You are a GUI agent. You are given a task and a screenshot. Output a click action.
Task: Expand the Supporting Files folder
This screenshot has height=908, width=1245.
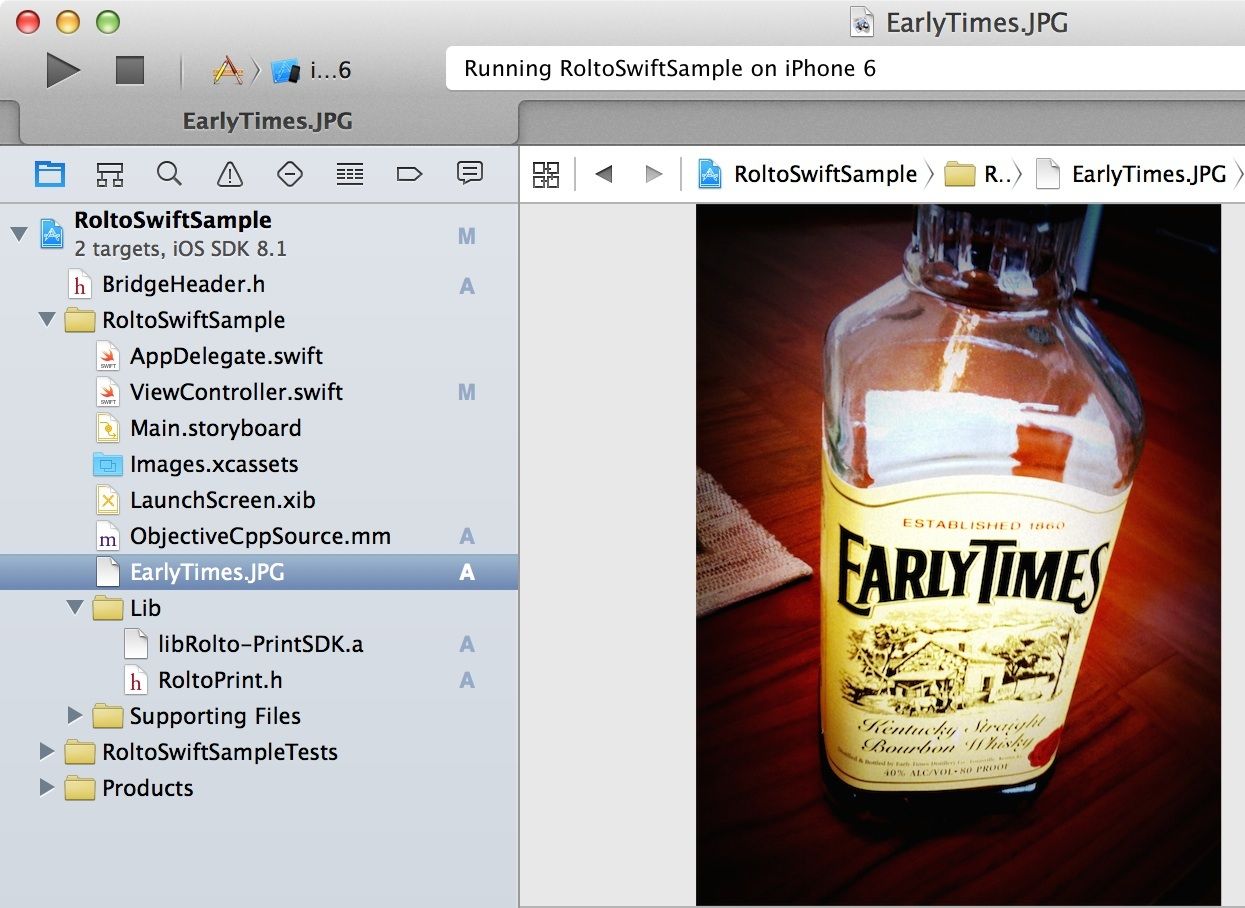[74, 716]
